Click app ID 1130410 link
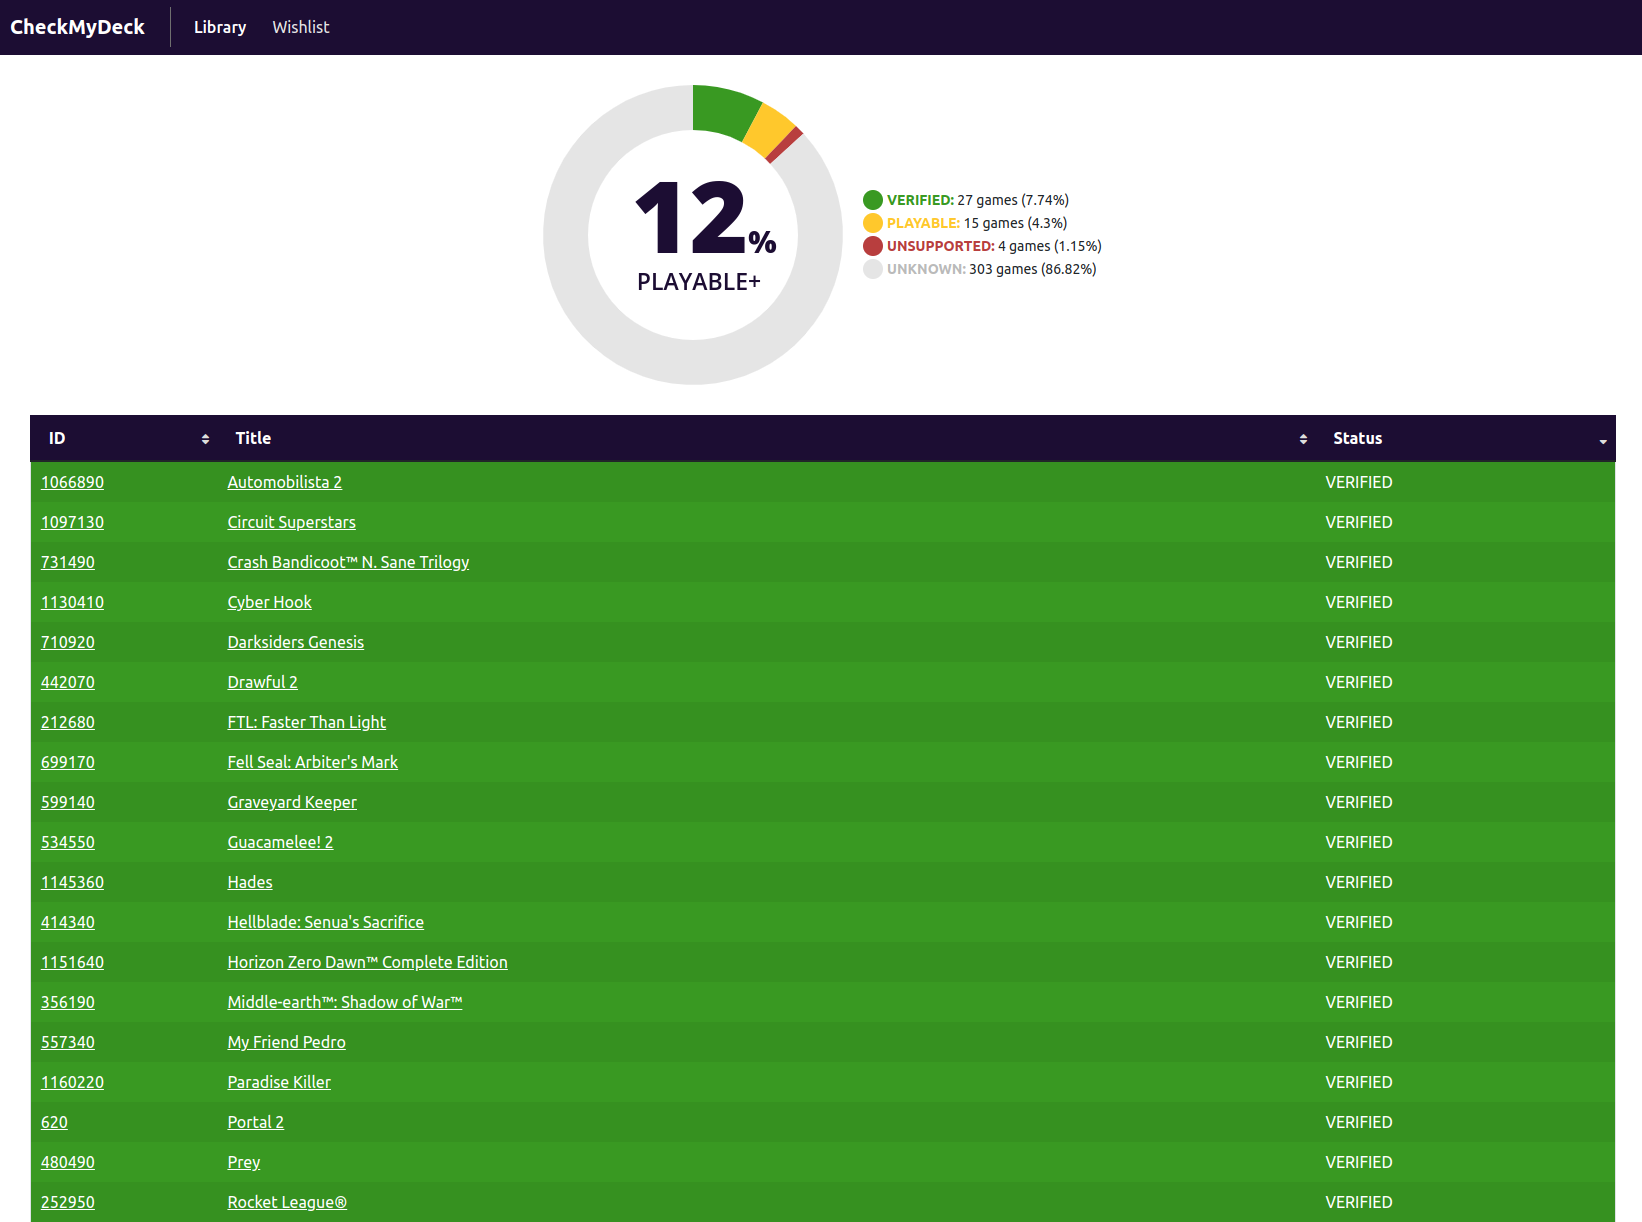 [72, 602]
